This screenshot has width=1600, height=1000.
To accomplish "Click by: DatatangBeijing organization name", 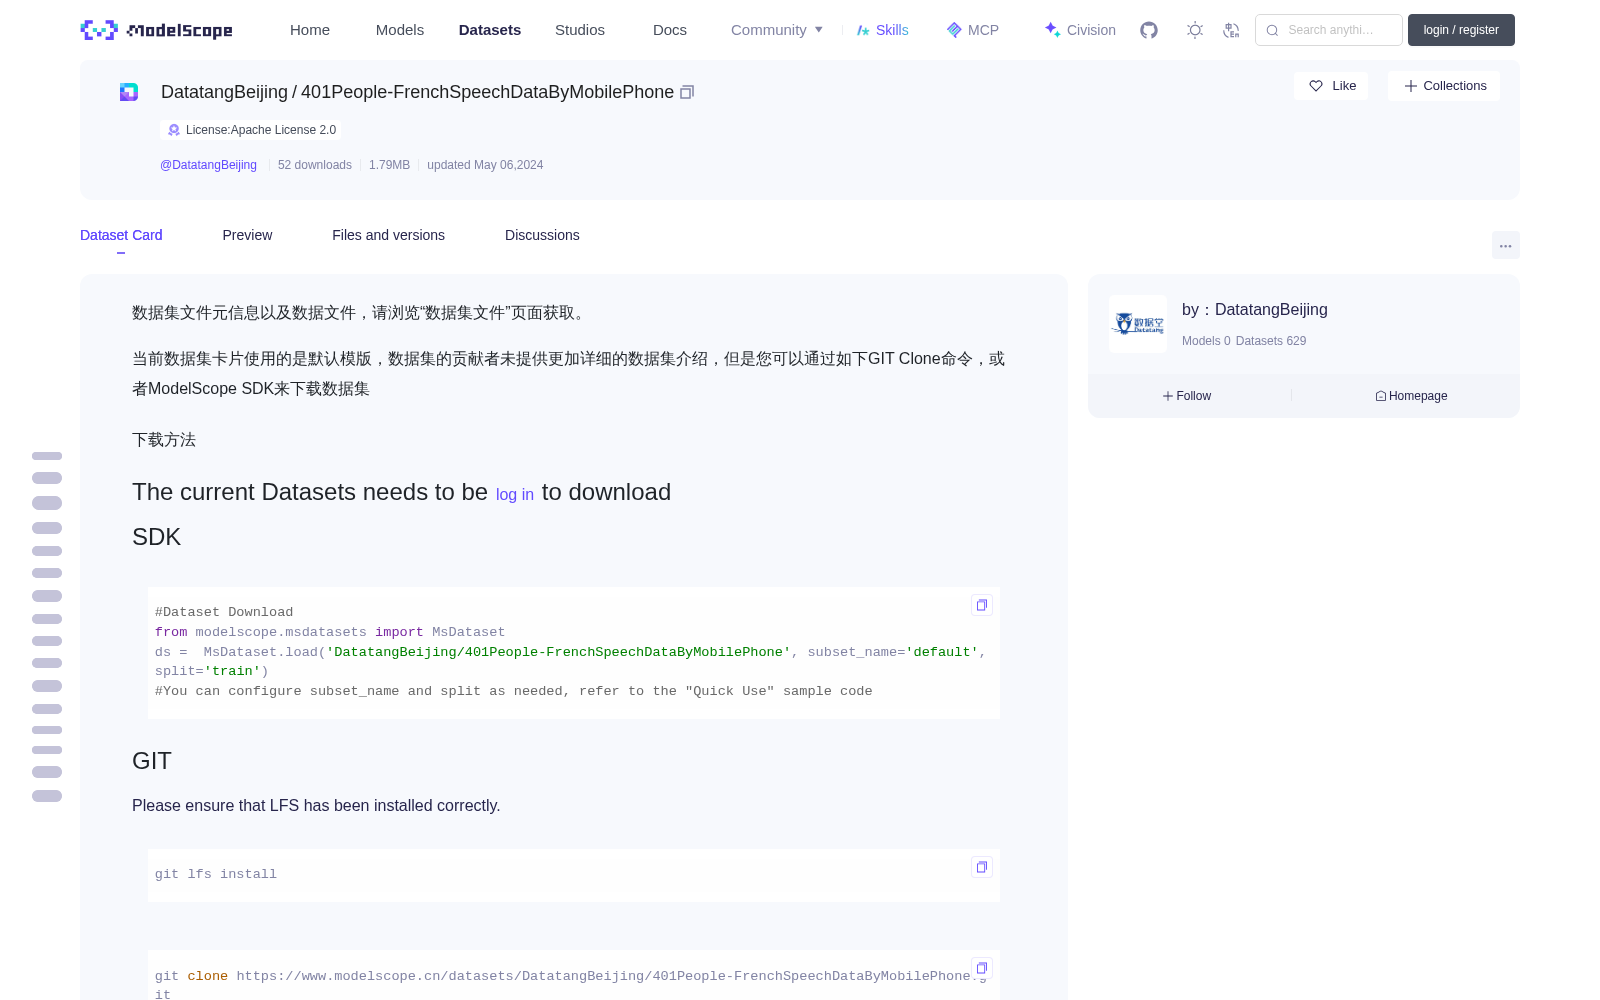I will pos(1255,310).
